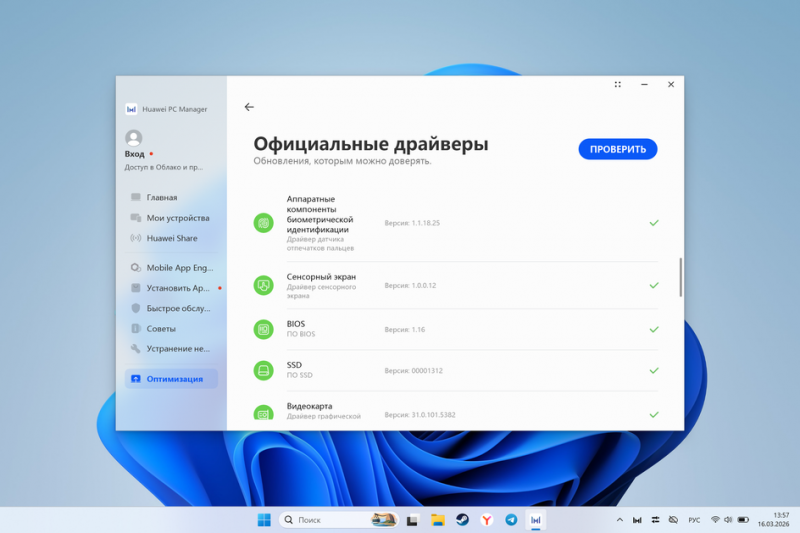Click the version 1.1.18.25 text
800x533 pixels.
pyautogui.click(x=412, y=223)
